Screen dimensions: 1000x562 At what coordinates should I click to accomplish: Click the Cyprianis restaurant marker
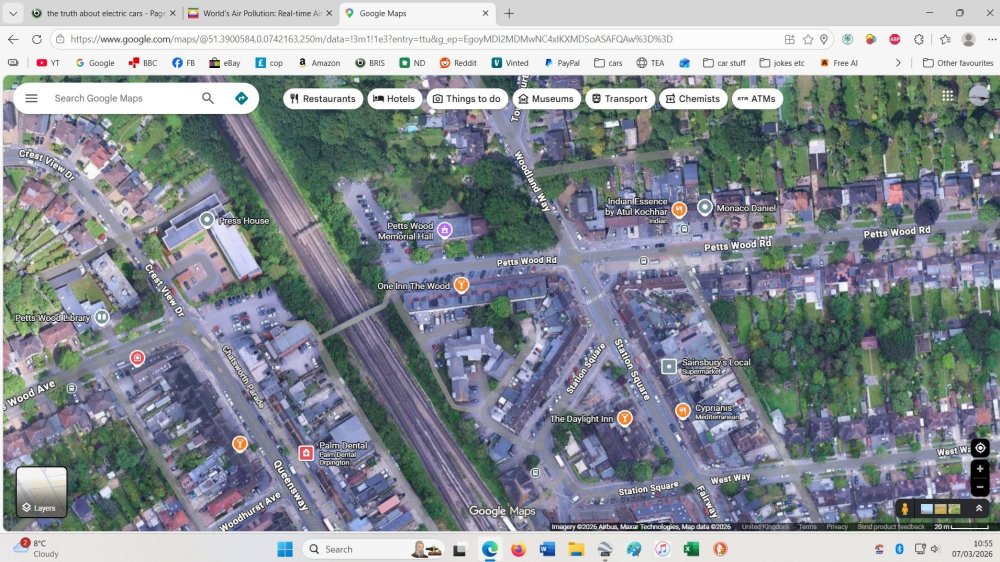click(x=682, y=410)
